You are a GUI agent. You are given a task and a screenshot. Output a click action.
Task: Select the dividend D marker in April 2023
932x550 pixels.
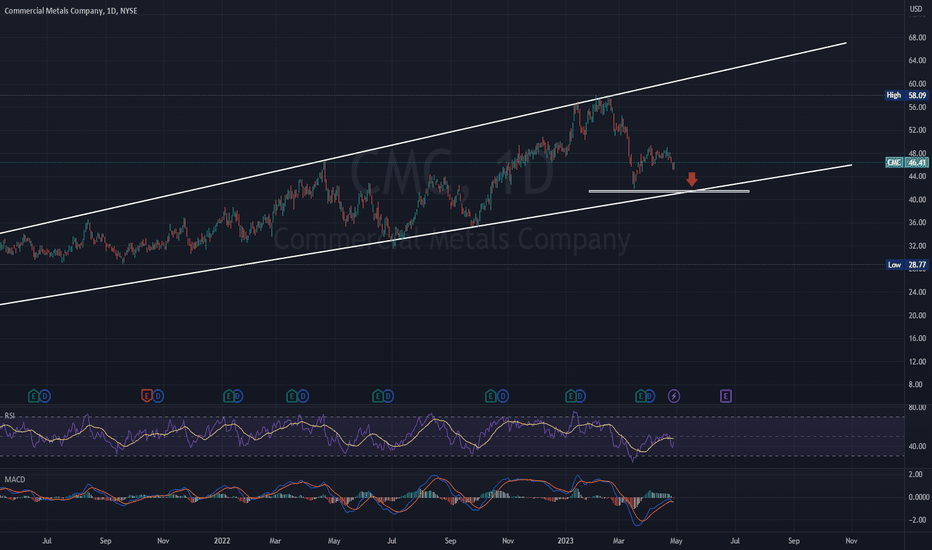coord(650,396)
